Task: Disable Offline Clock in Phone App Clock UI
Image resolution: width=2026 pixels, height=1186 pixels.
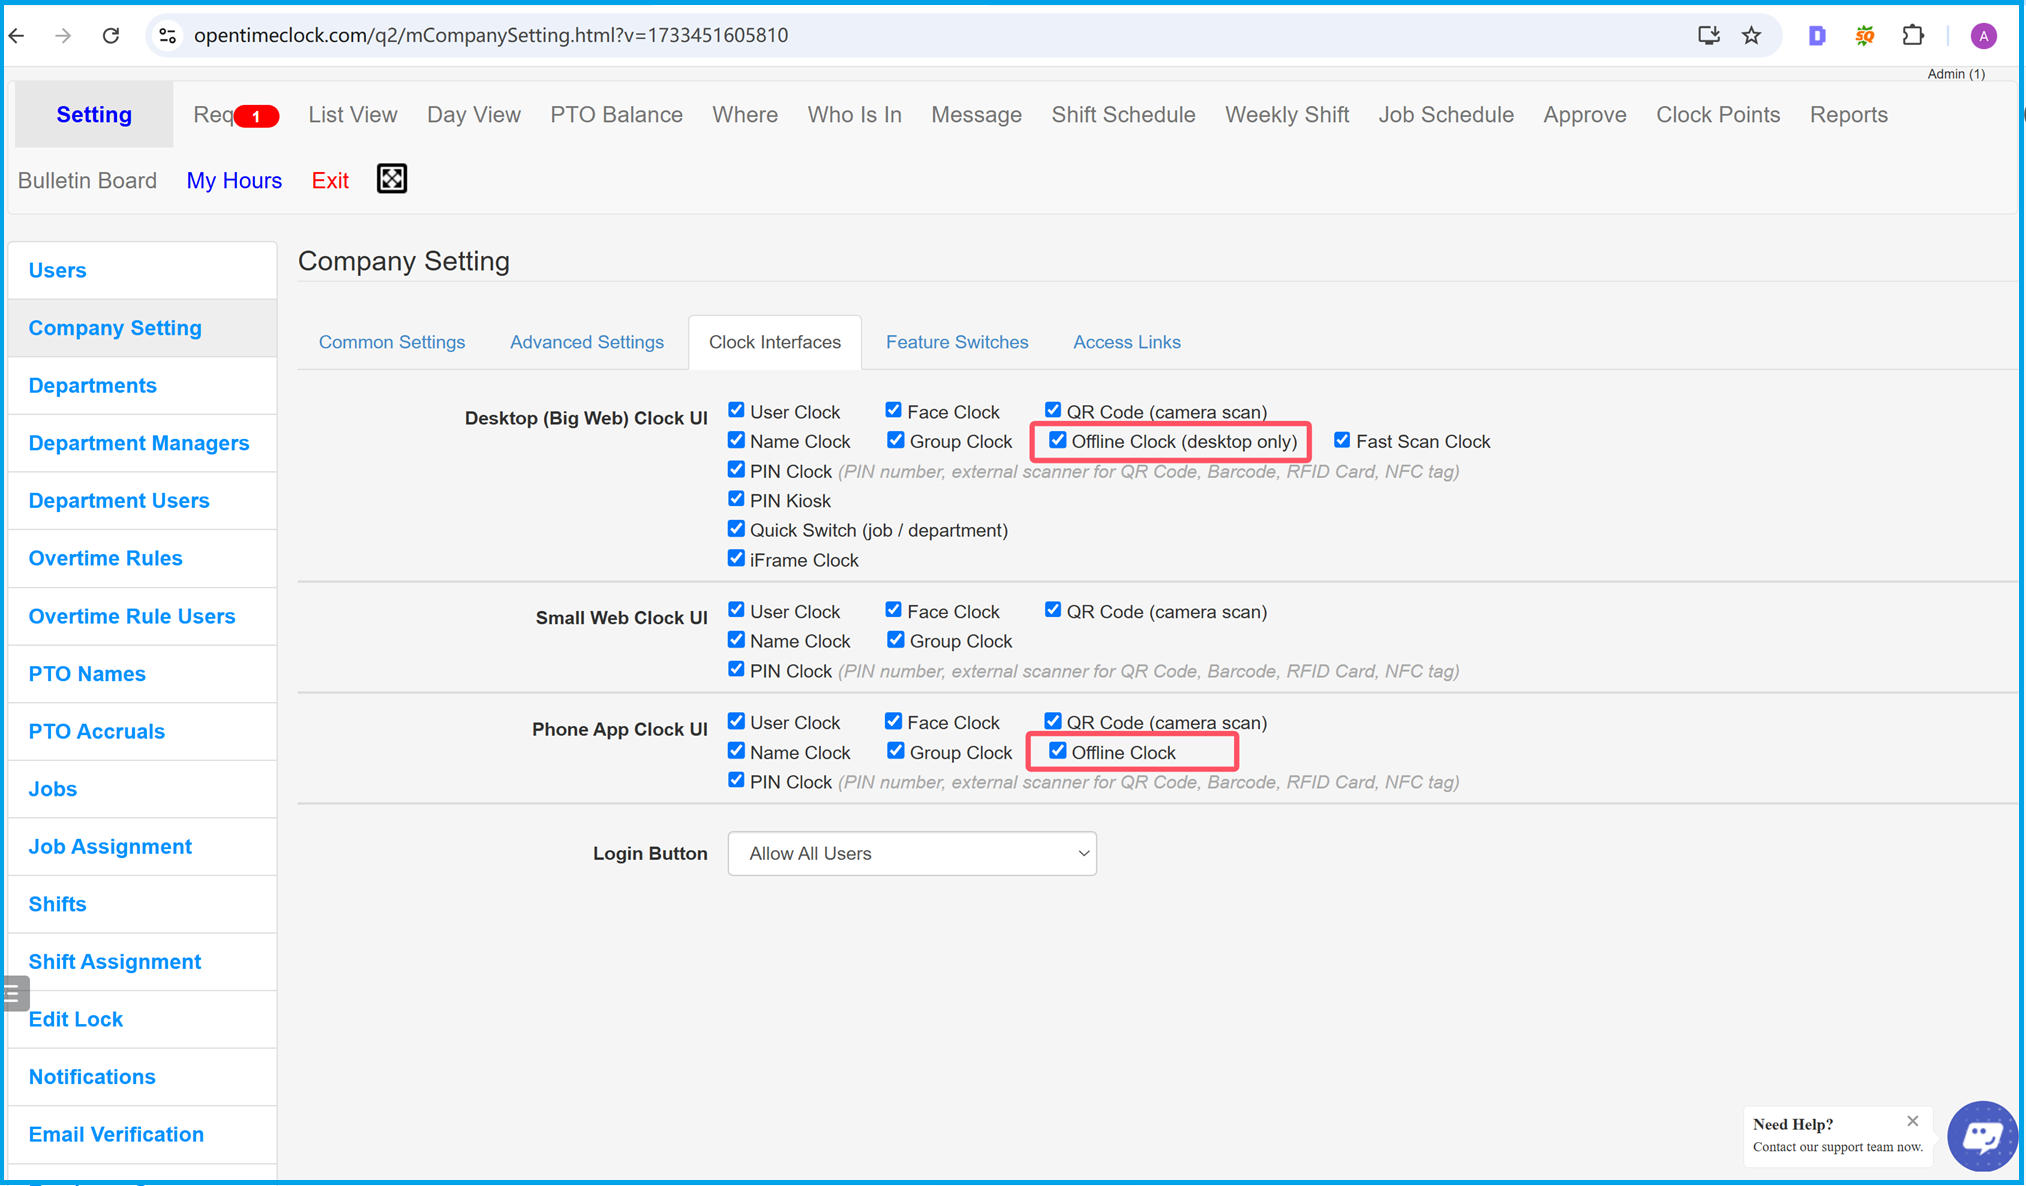Action: pyautogui.click(x=1057, y=751)
